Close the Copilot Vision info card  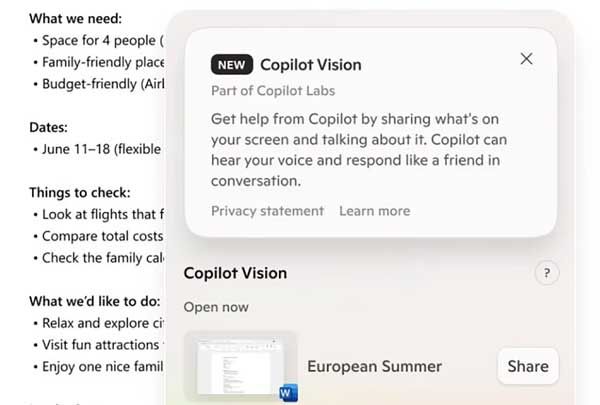click(x=527, y=60)
